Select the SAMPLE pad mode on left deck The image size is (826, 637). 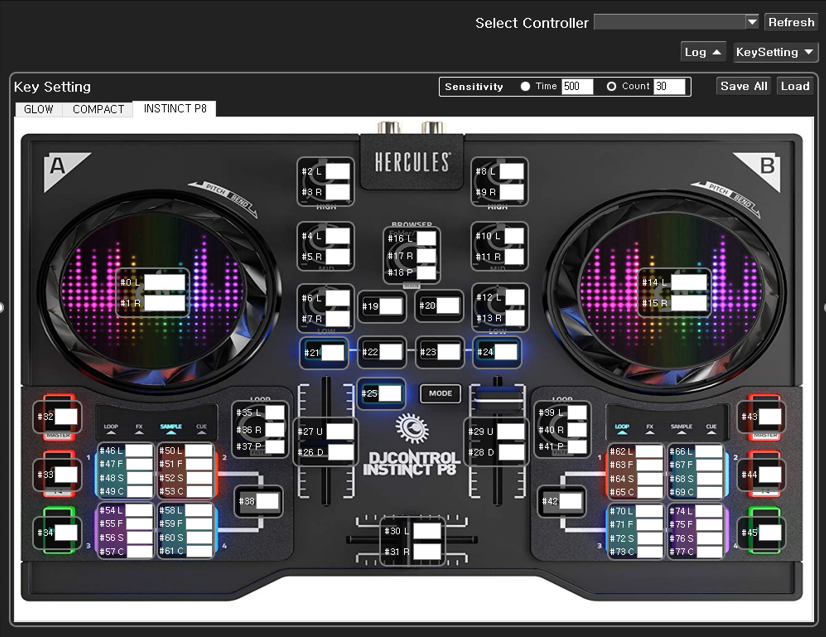pos(170,427)
